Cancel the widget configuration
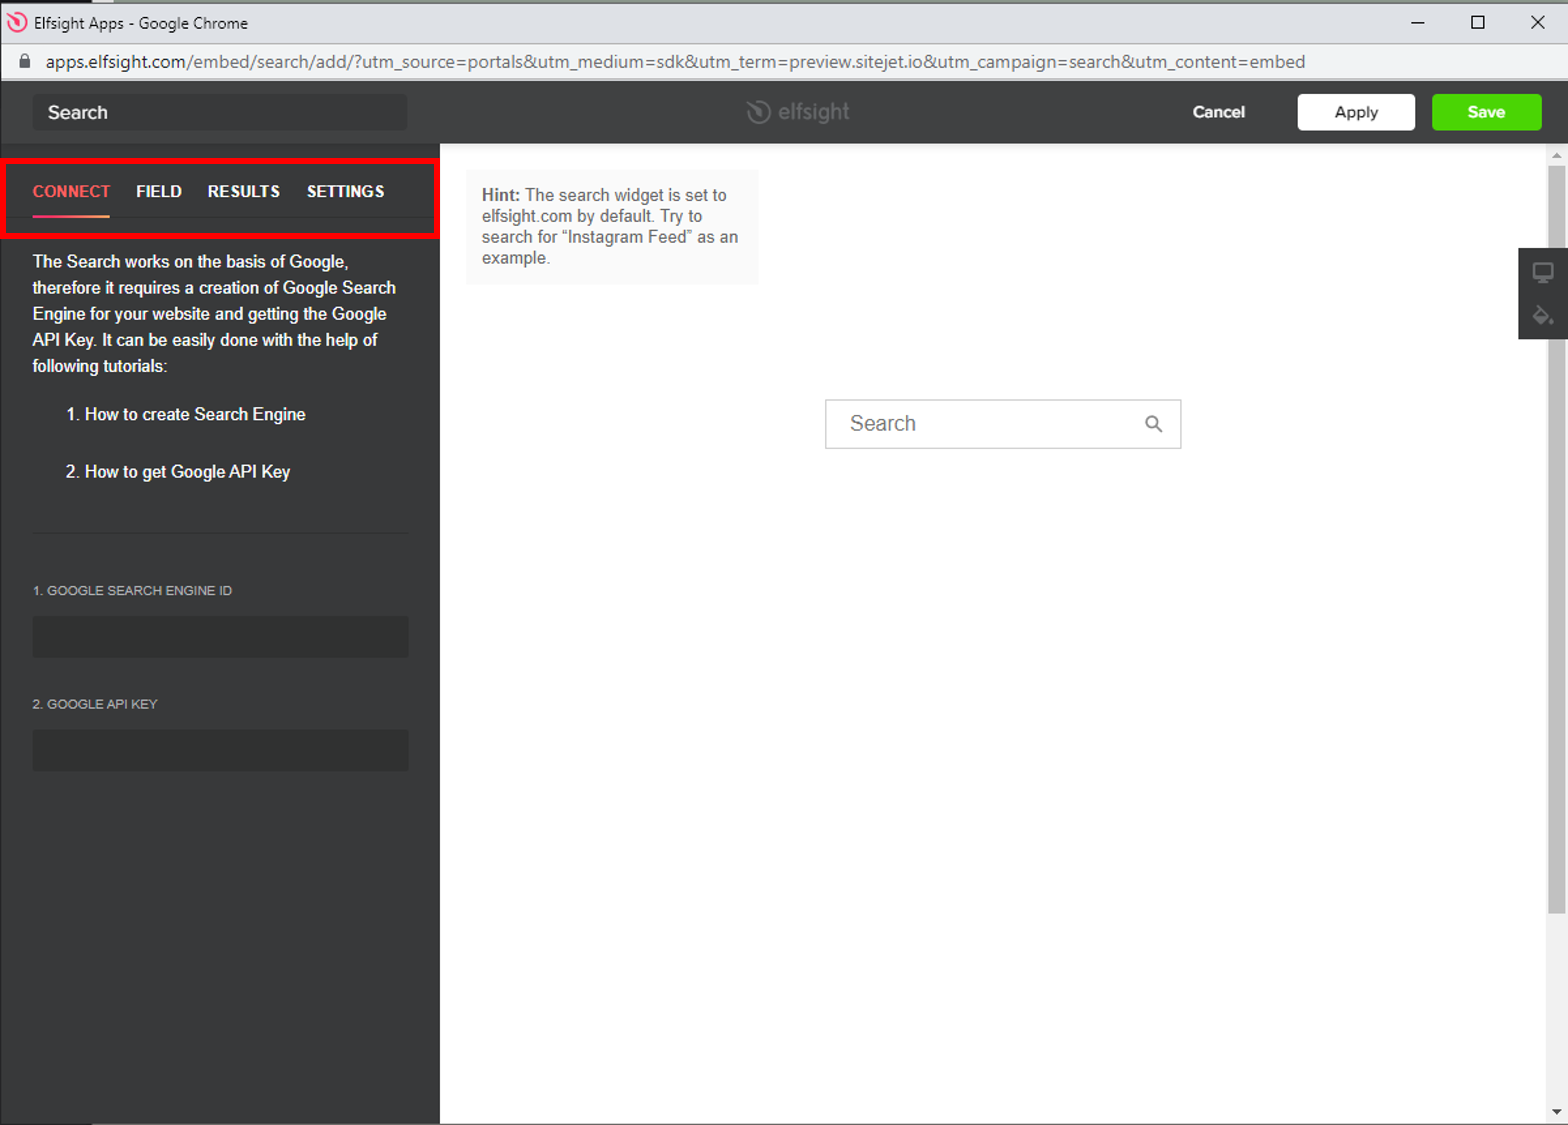The height and width of the screenshot is (1125, 1568). click(x=1218, y=112)
